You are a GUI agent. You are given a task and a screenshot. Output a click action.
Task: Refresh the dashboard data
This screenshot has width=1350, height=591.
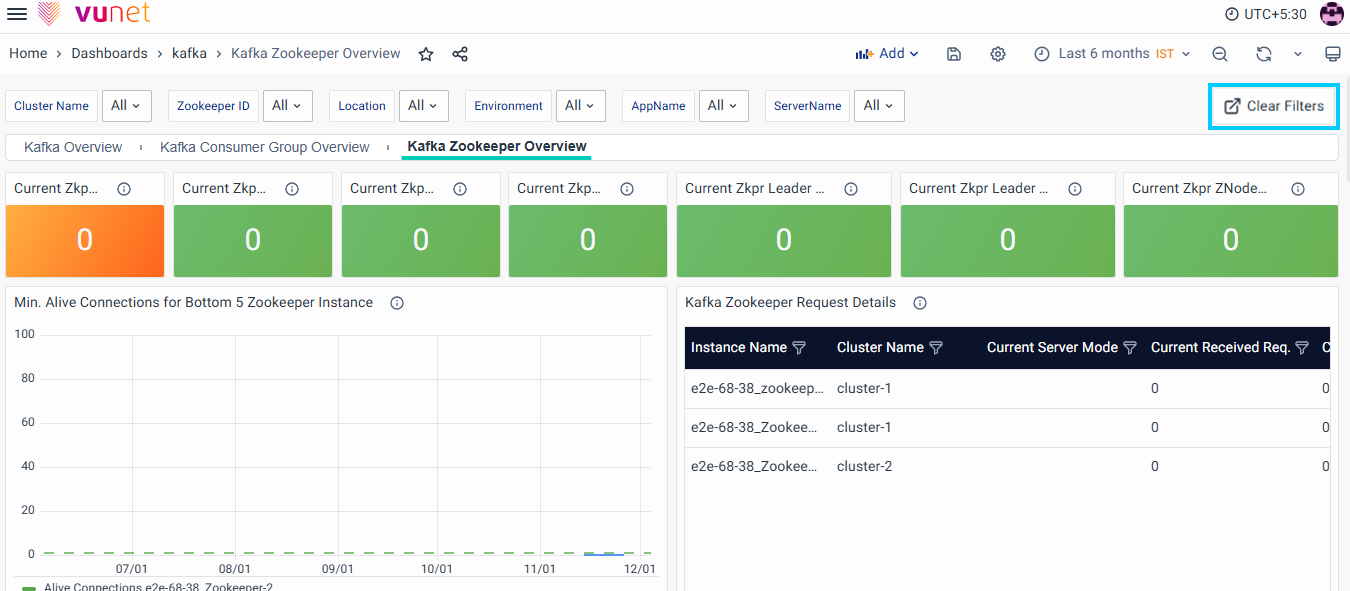pos(1264,54)
